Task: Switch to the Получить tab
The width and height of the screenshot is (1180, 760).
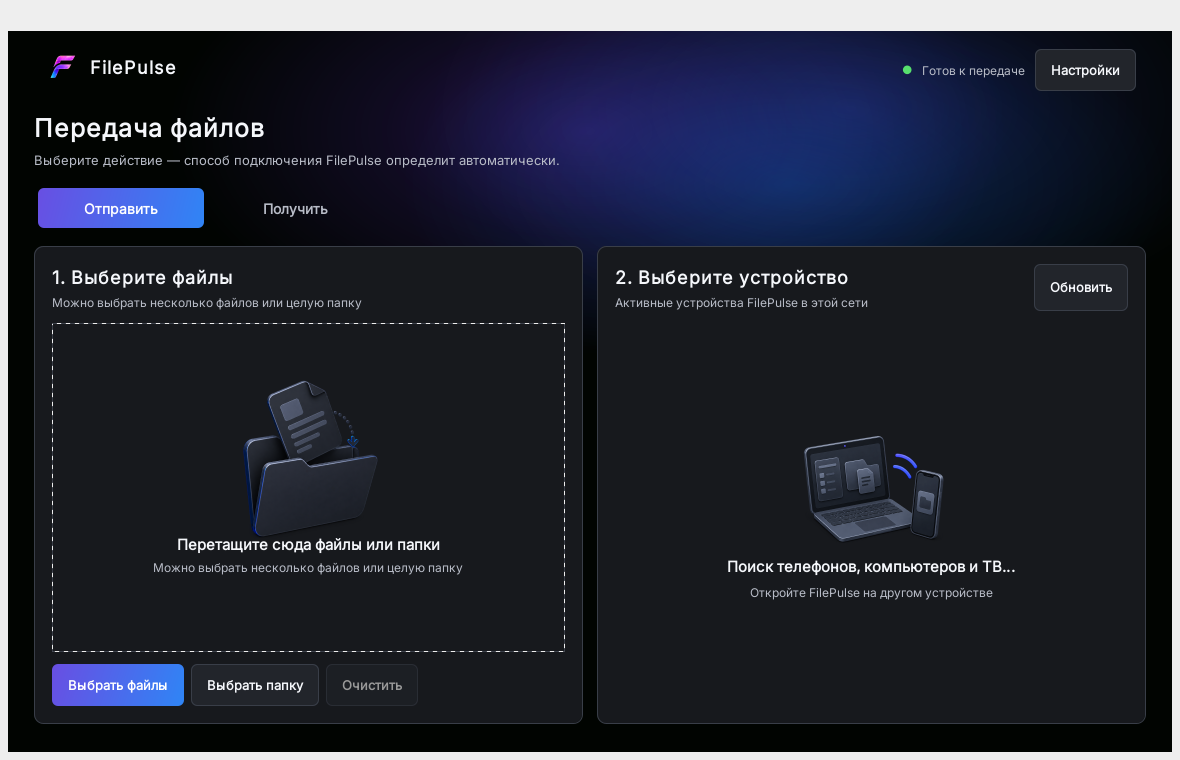Action: 295,208
